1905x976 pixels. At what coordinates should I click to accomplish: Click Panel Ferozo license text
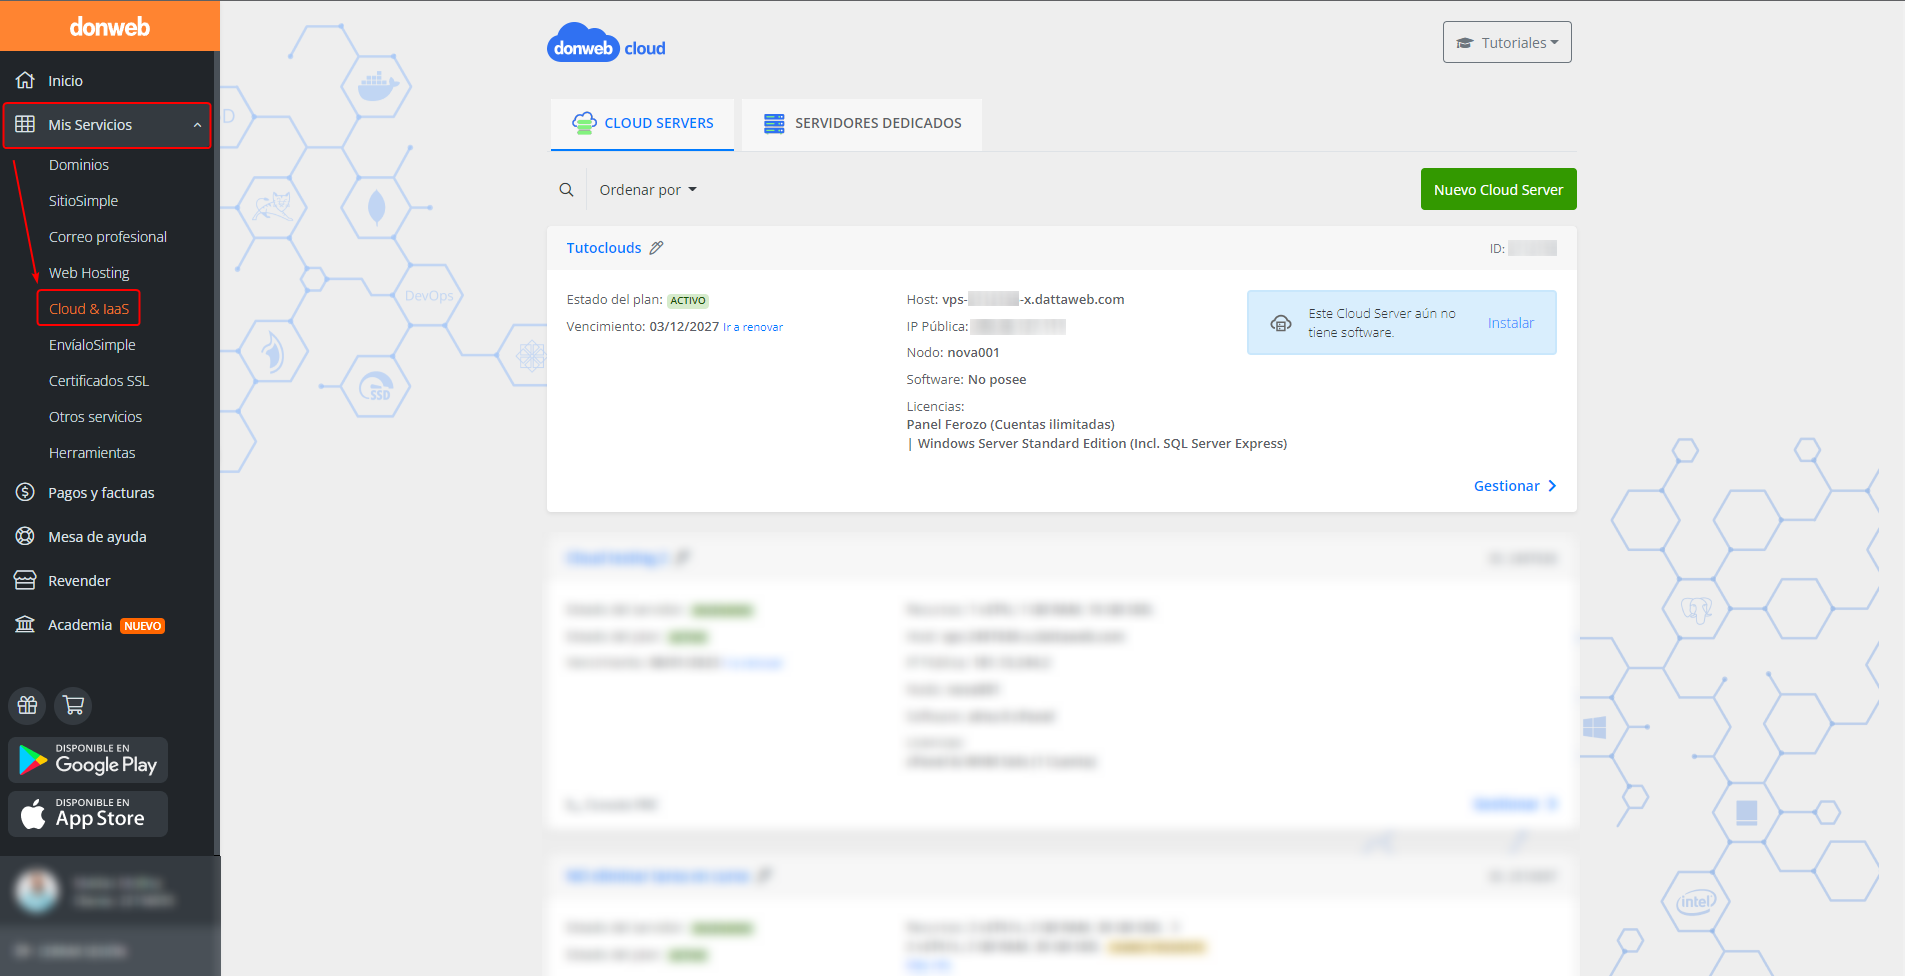pyautogui.click(x=1010, y=425)
